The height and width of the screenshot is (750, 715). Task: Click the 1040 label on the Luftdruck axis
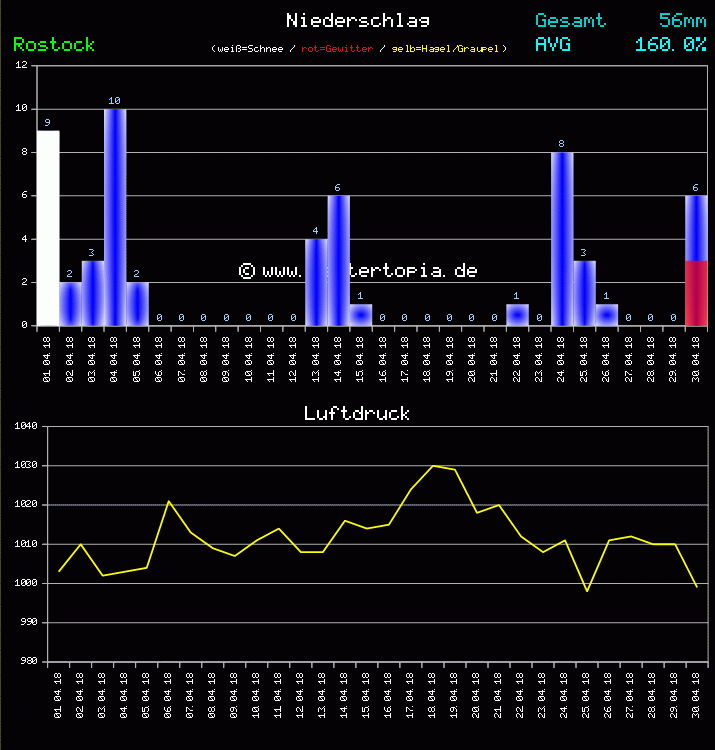22,427
